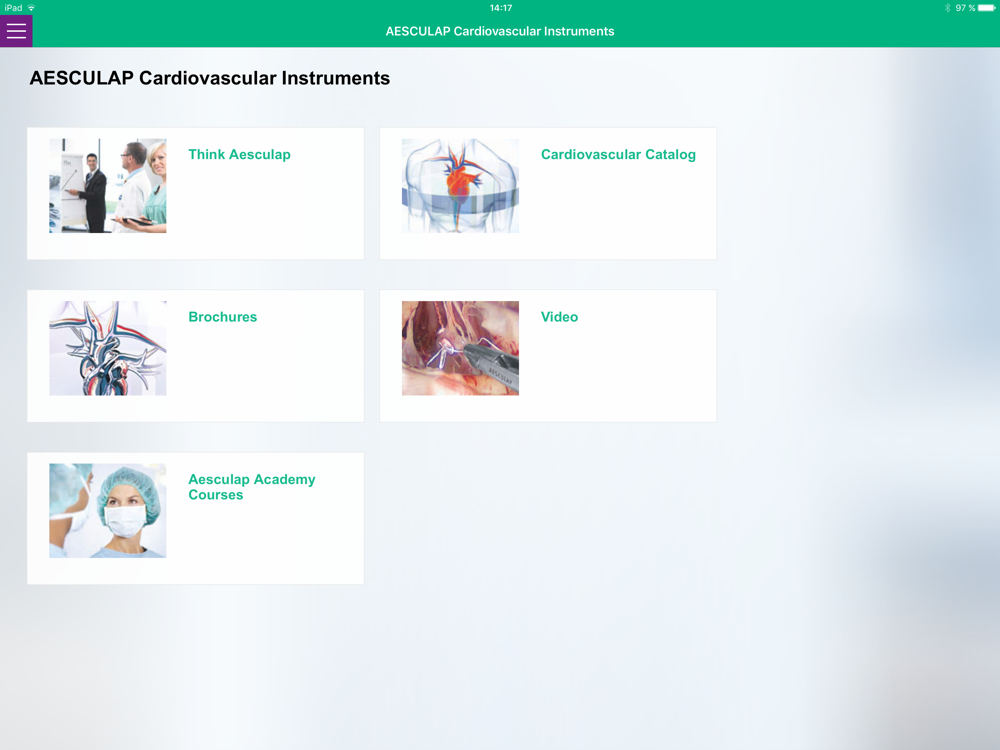Tap the iPad label in status bar
The height and width of the screenshot is (750, 1000).
pos(13,8)
